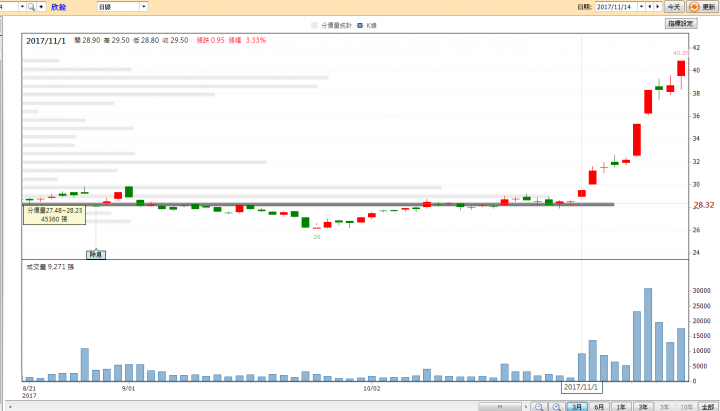Click the 今天 (today) button
This screenshot has height=411, width=720.
[x=674, y=7]
